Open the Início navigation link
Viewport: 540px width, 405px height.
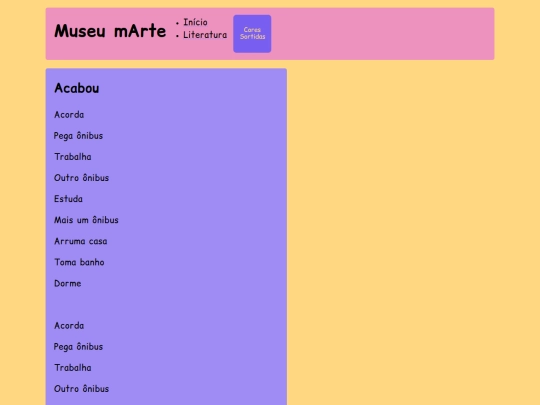pos(195,22)
